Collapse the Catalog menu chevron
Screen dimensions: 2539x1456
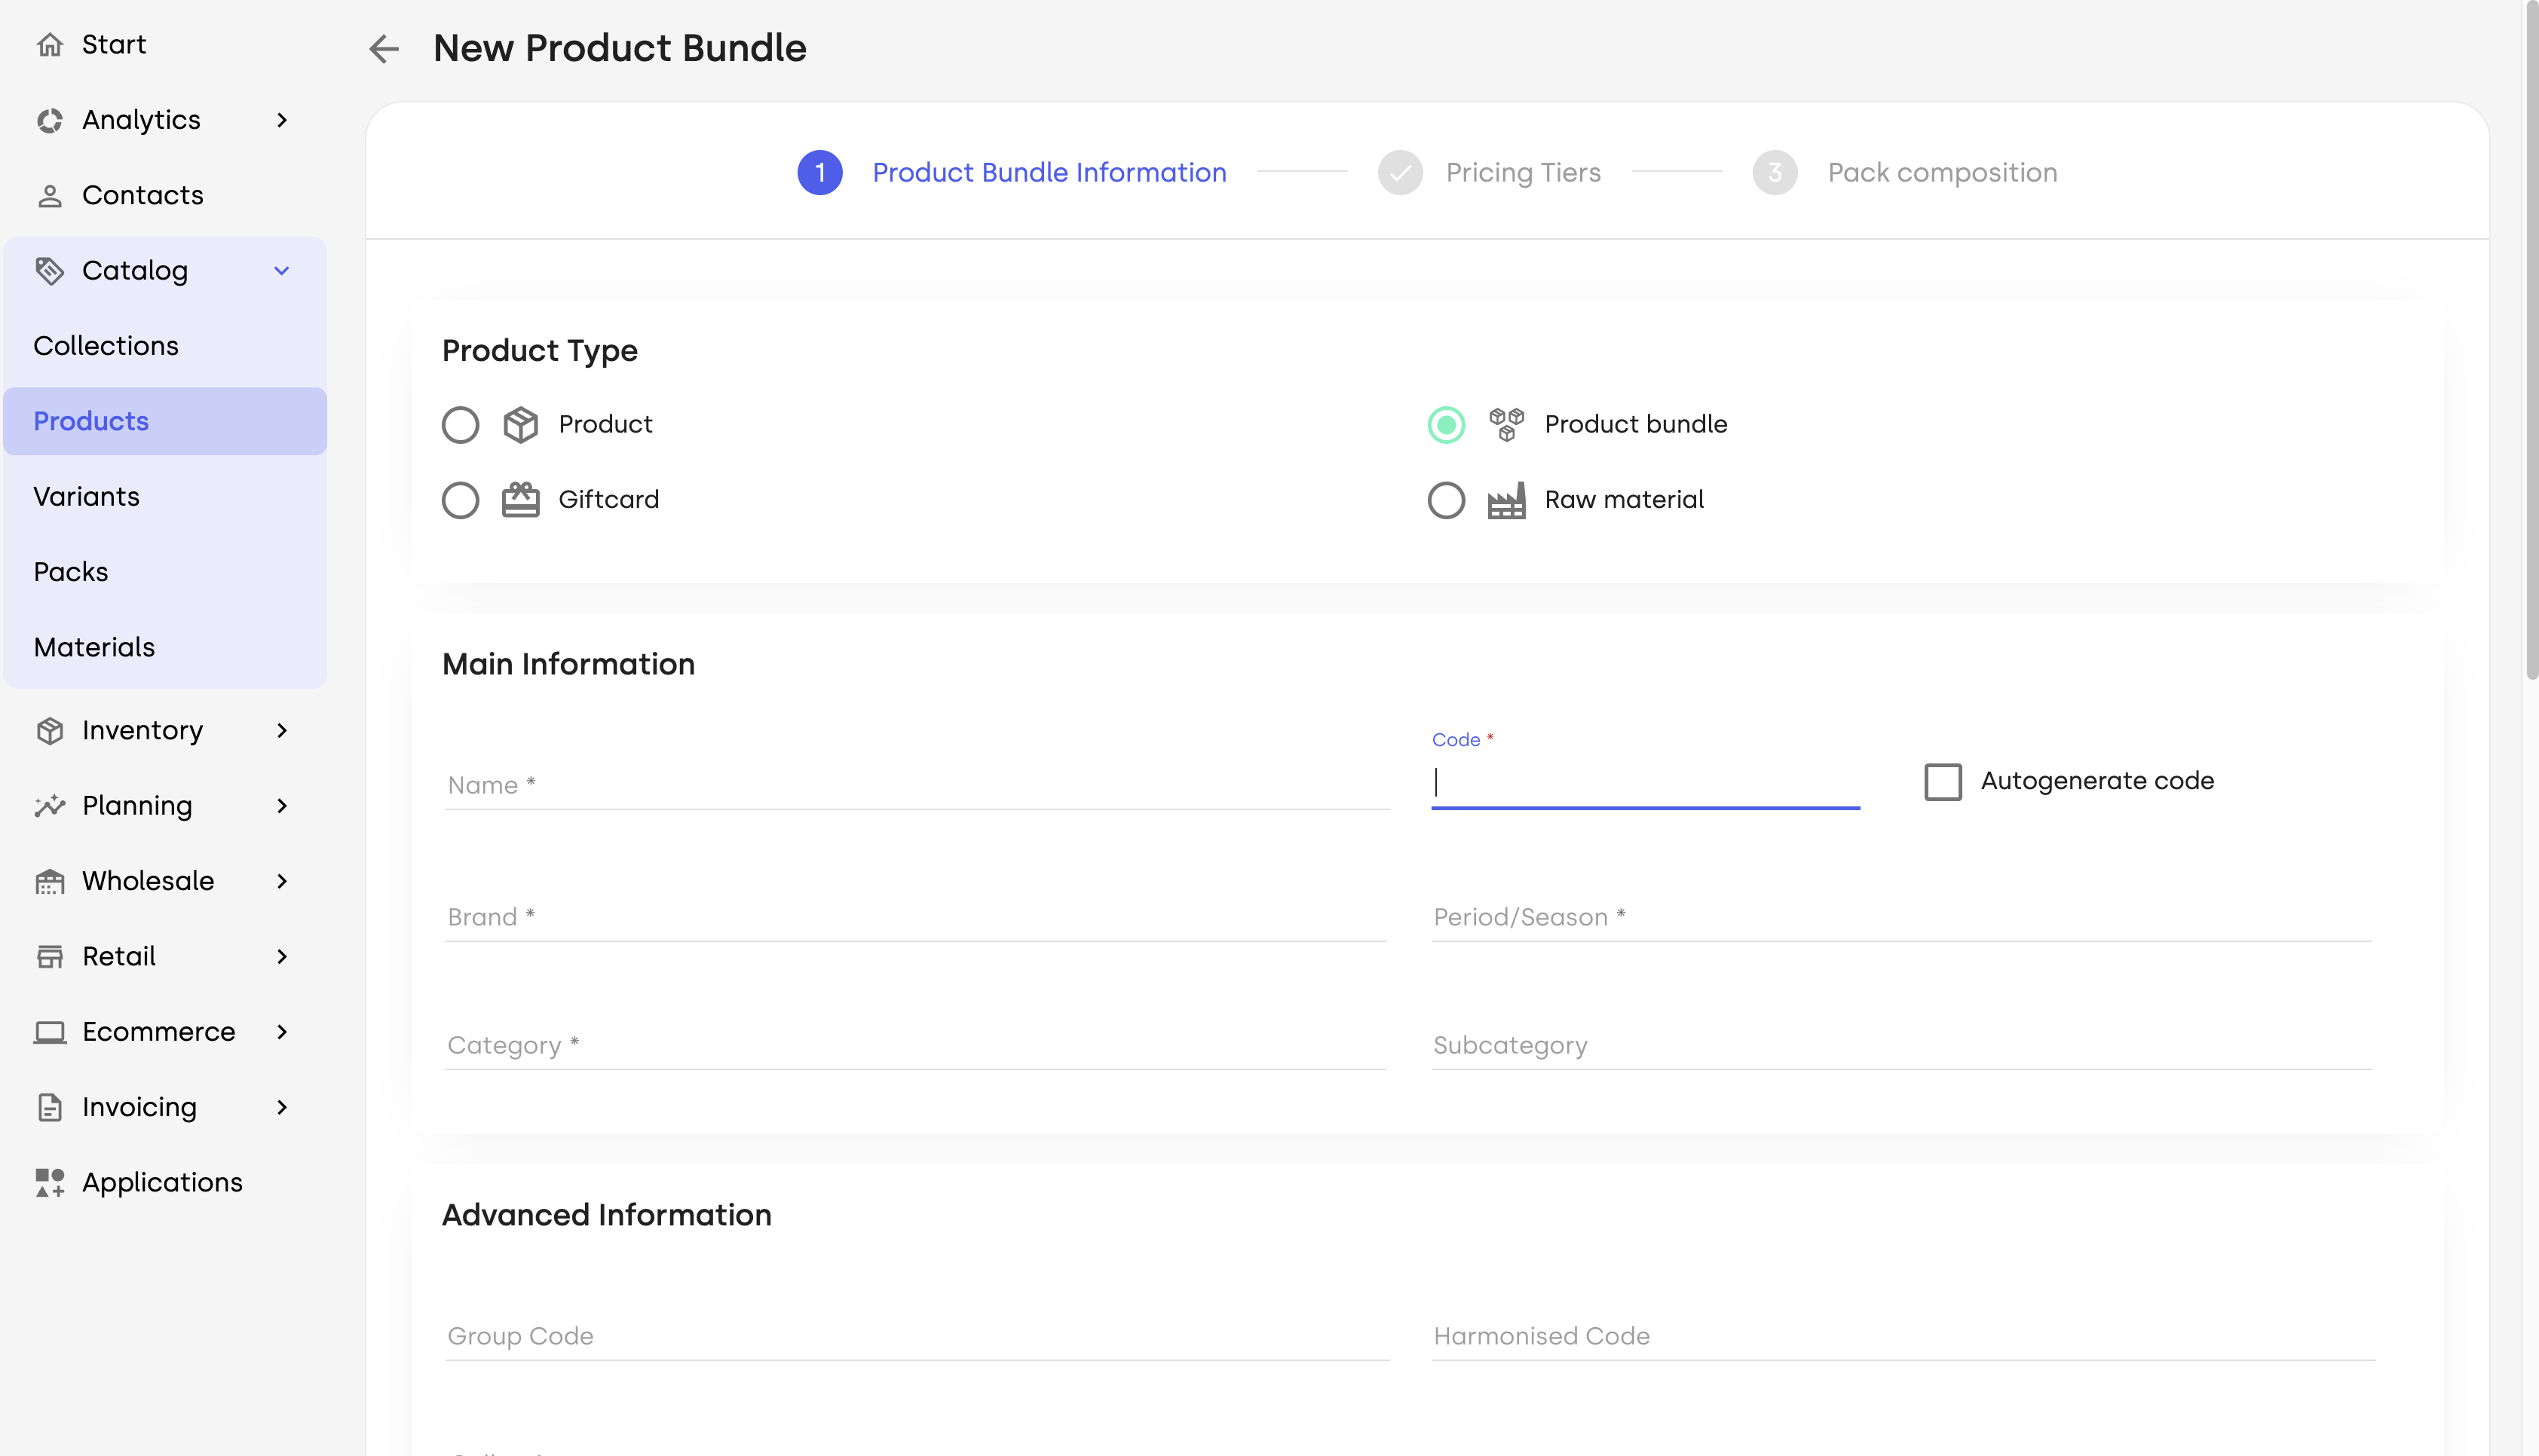point(282,270)
